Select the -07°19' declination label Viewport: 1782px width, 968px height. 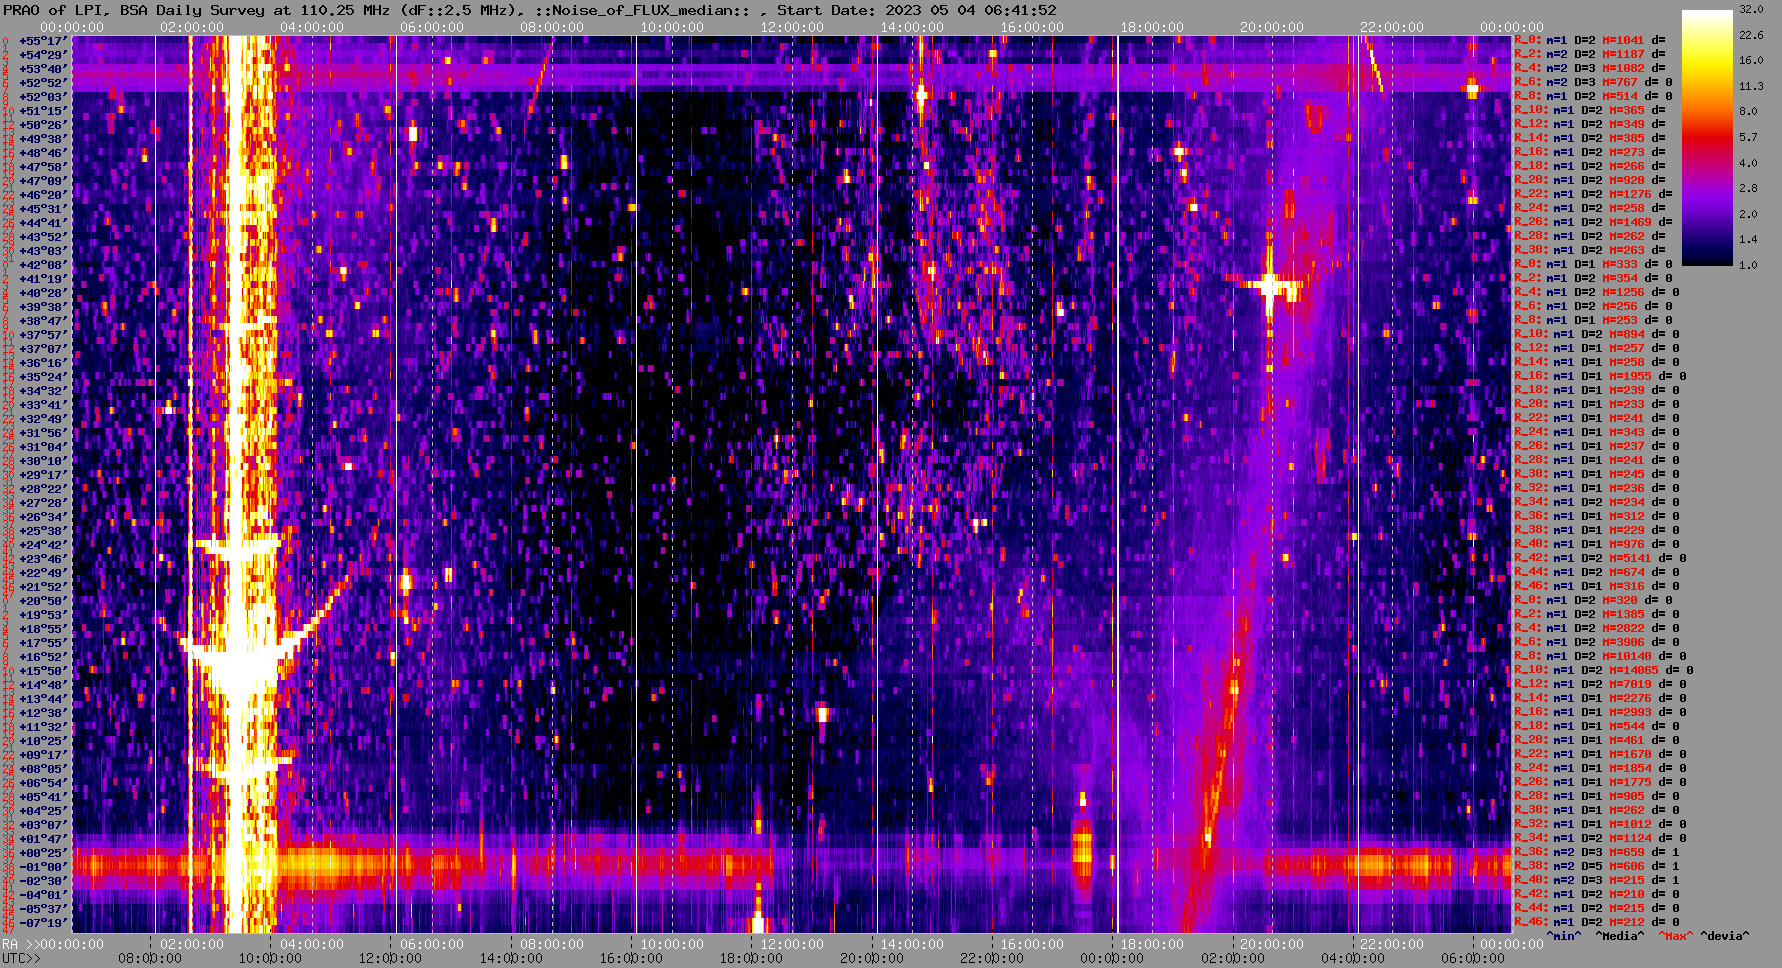43,923
